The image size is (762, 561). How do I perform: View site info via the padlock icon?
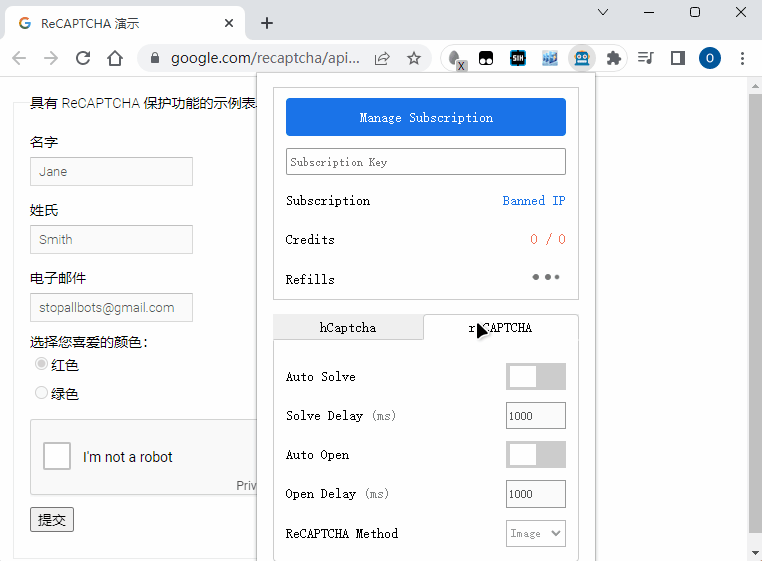point(155,58)
